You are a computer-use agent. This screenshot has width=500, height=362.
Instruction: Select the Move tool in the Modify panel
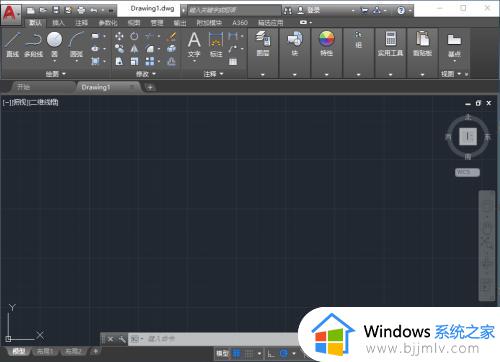[x=119, y=36]
